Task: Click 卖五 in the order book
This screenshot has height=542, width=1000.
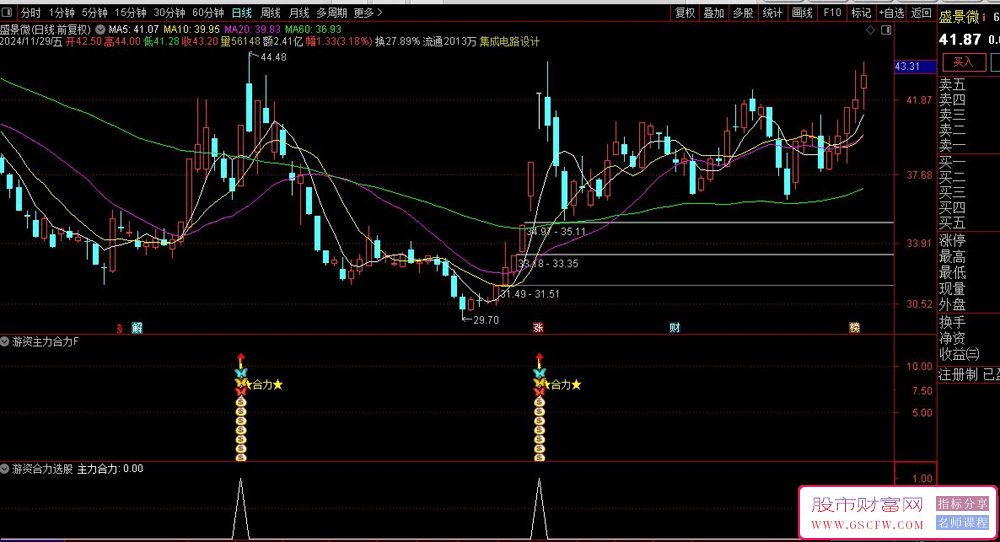Action: (953, 84)
